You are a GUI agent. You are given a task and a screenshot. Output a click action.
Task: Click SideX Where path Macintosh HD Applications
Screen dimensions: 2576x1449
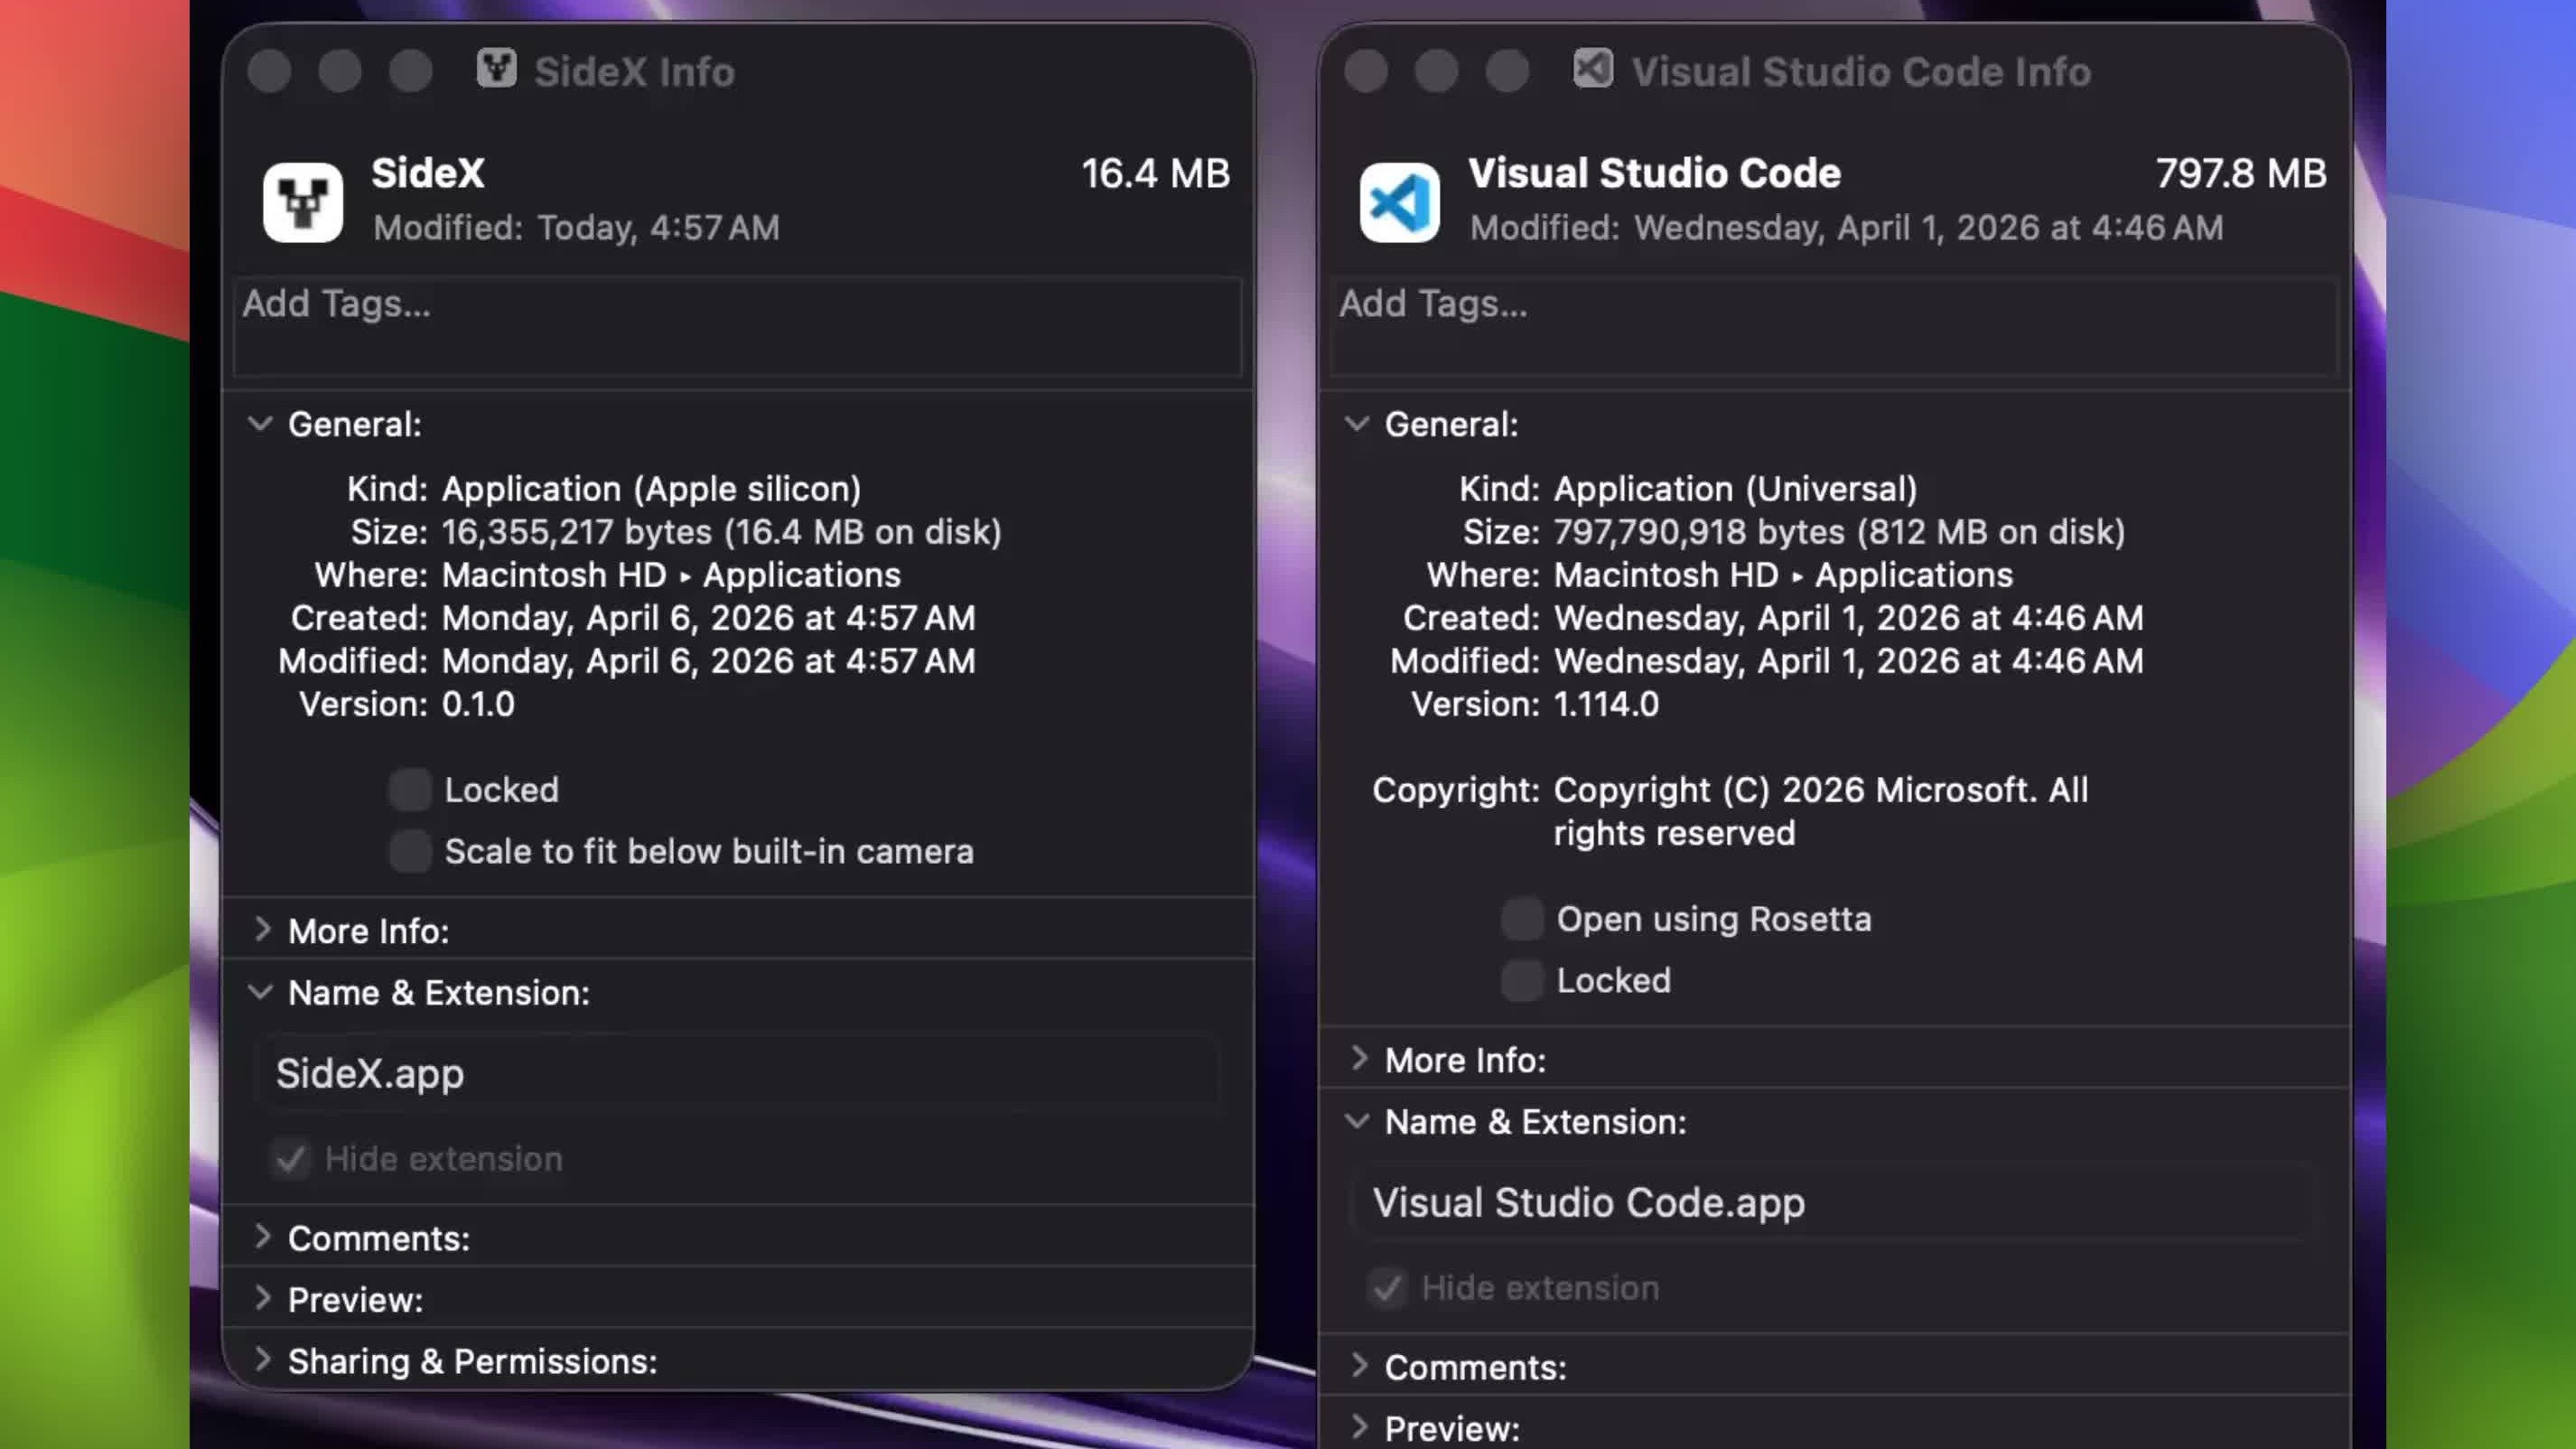coord(671,575)
